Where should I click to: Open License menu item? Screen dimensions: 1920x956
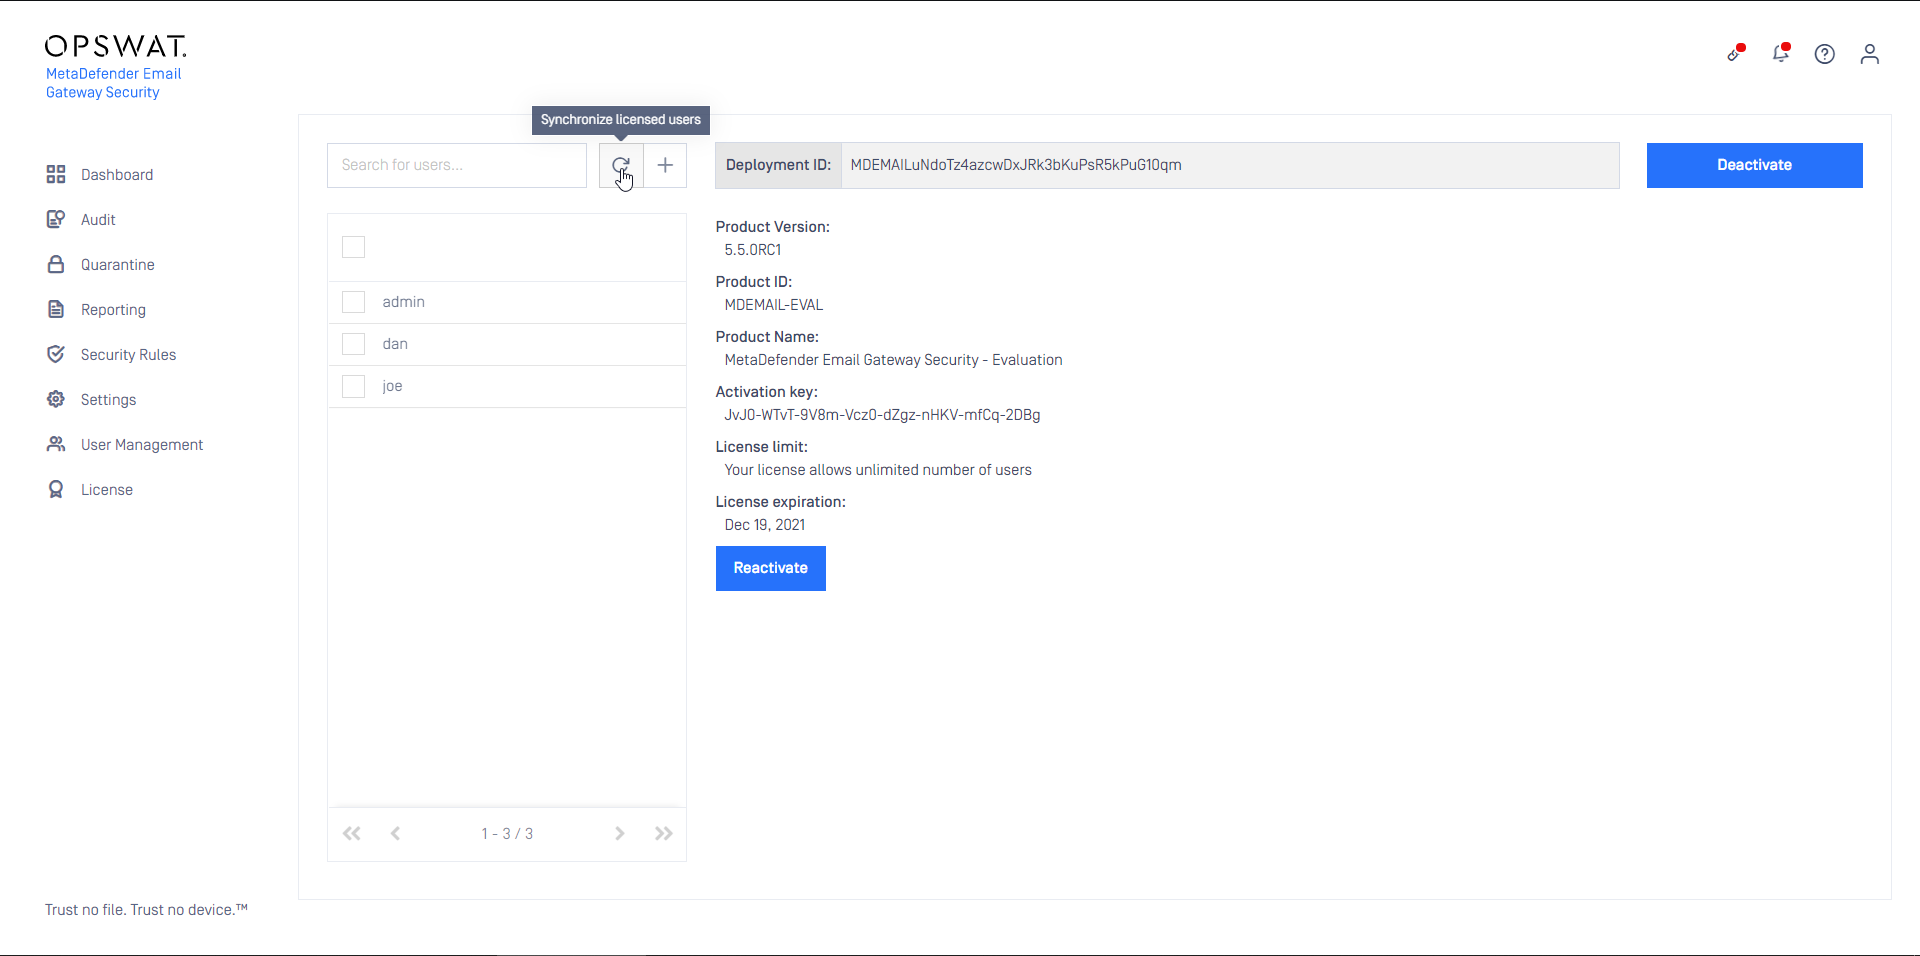coord(107,489)
